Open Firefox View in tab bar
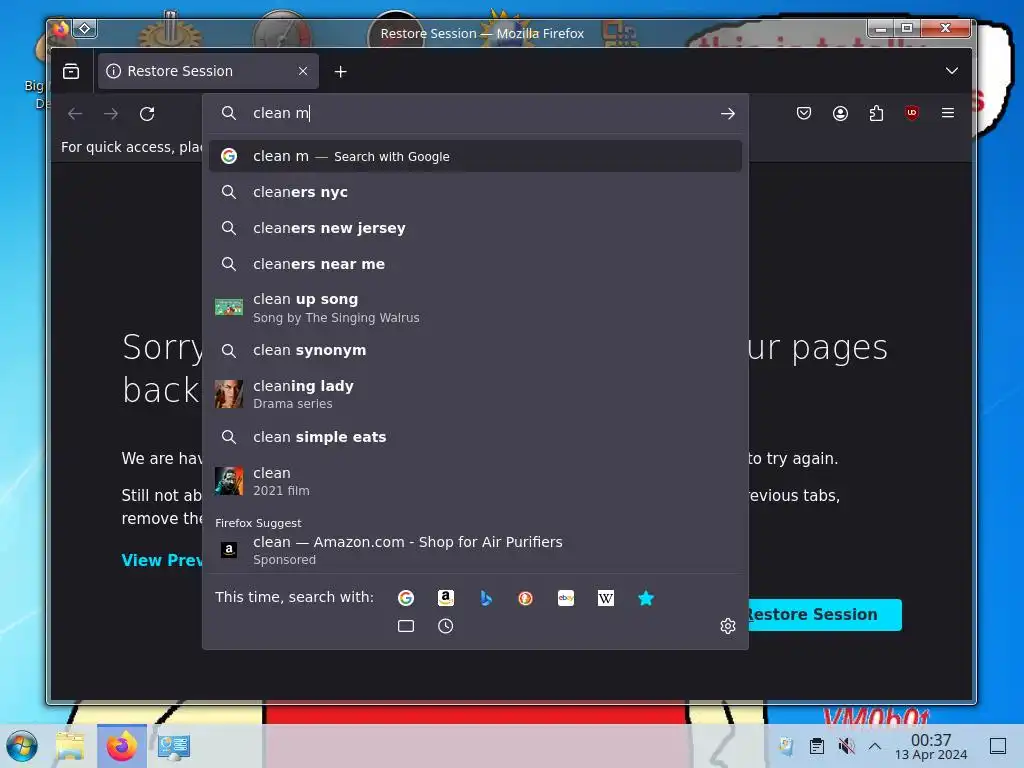 (71, 71)
